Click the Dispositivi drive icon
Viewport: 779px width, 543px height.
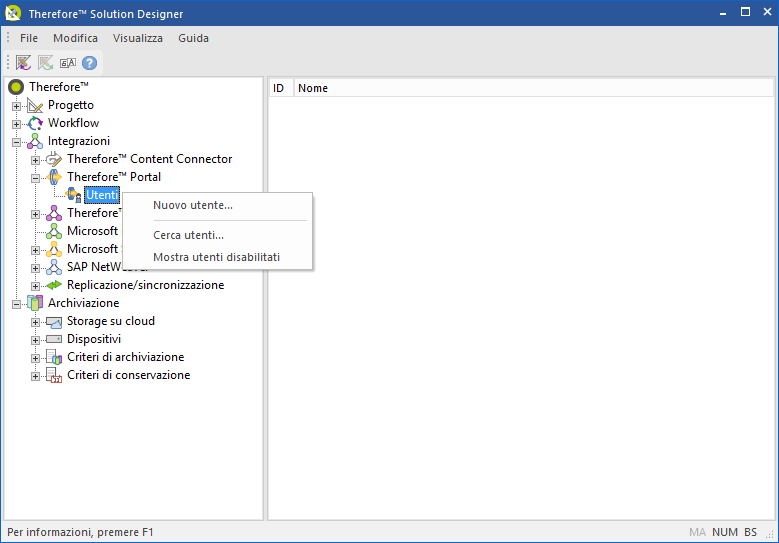click(54, 339)
